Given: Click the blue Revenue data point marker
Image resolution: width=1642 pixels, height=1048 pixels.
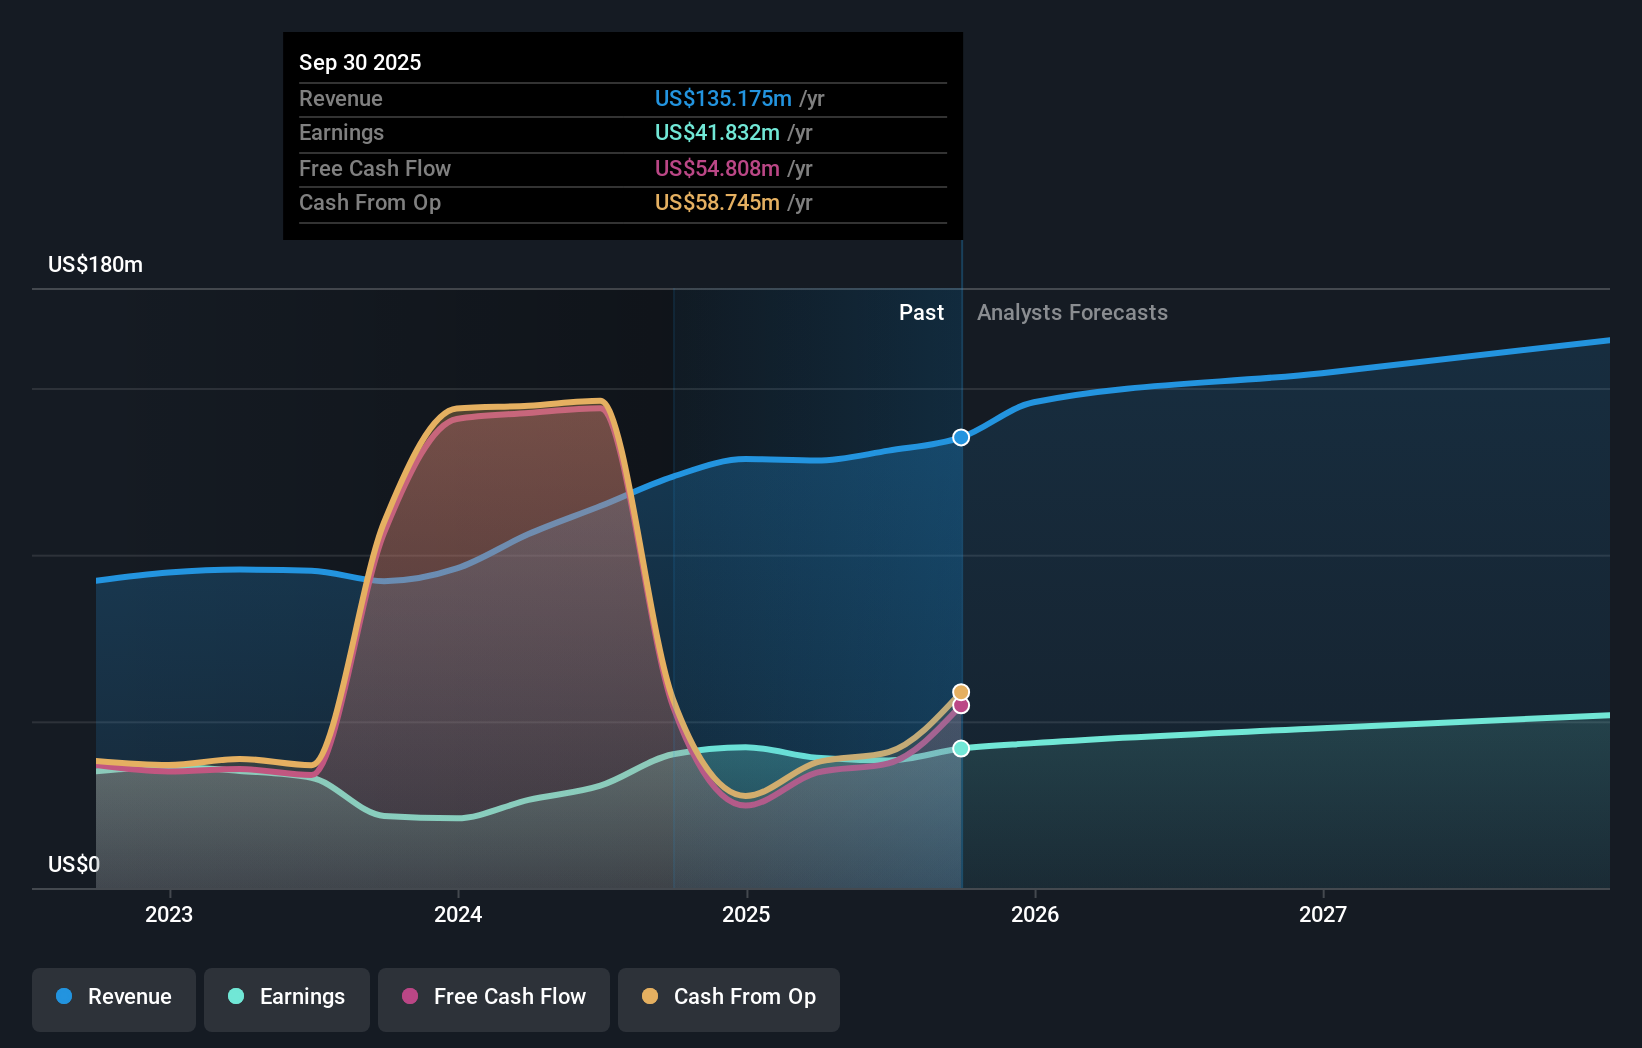Looking at the screenshot, I should (x=961, y=437).
